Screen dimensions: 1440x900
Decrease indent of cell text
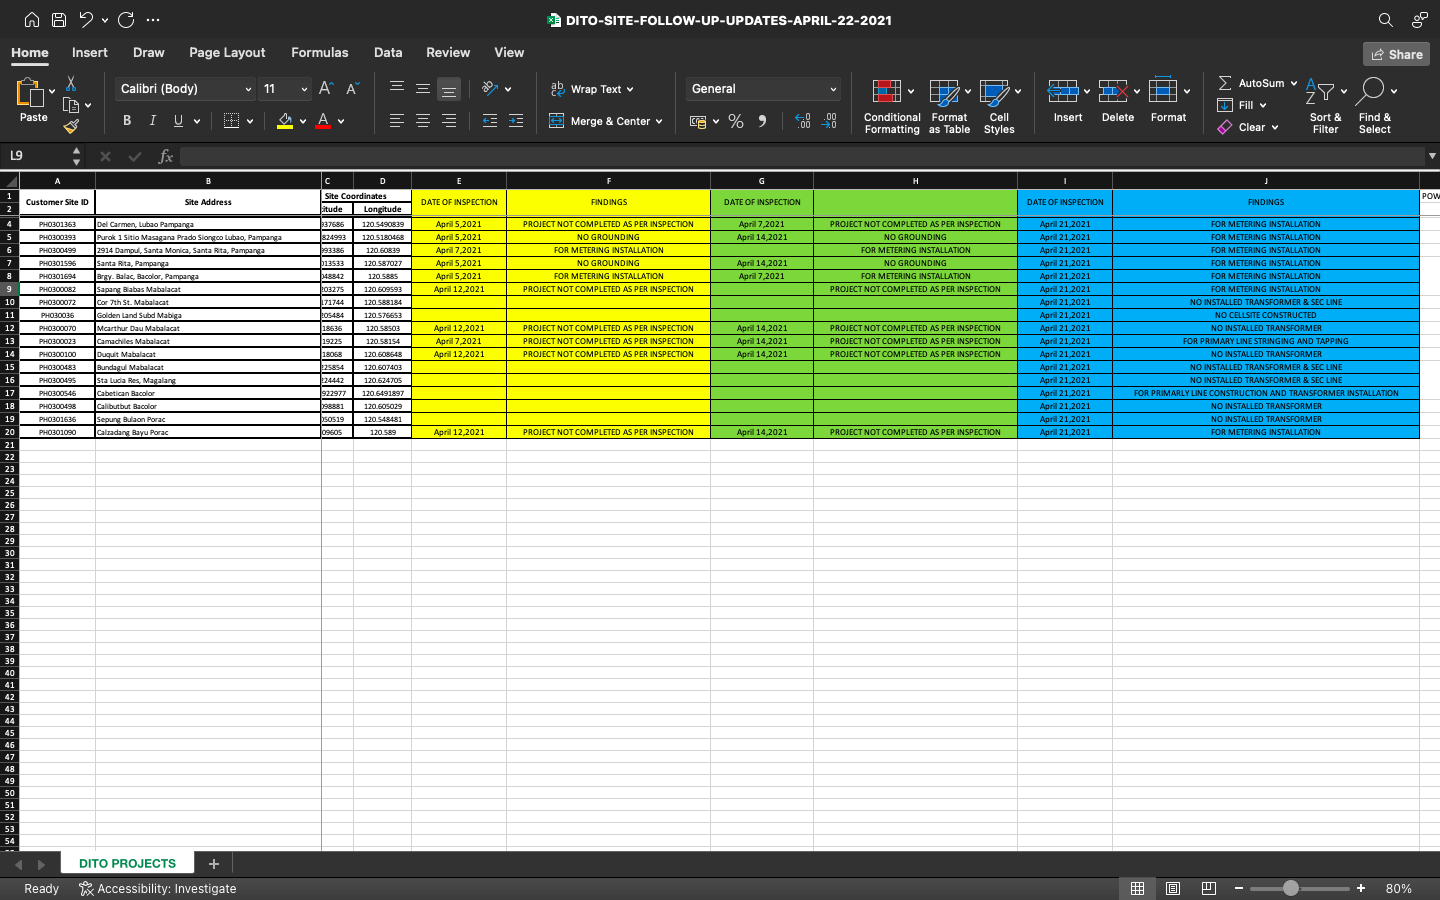click(490, 121)
